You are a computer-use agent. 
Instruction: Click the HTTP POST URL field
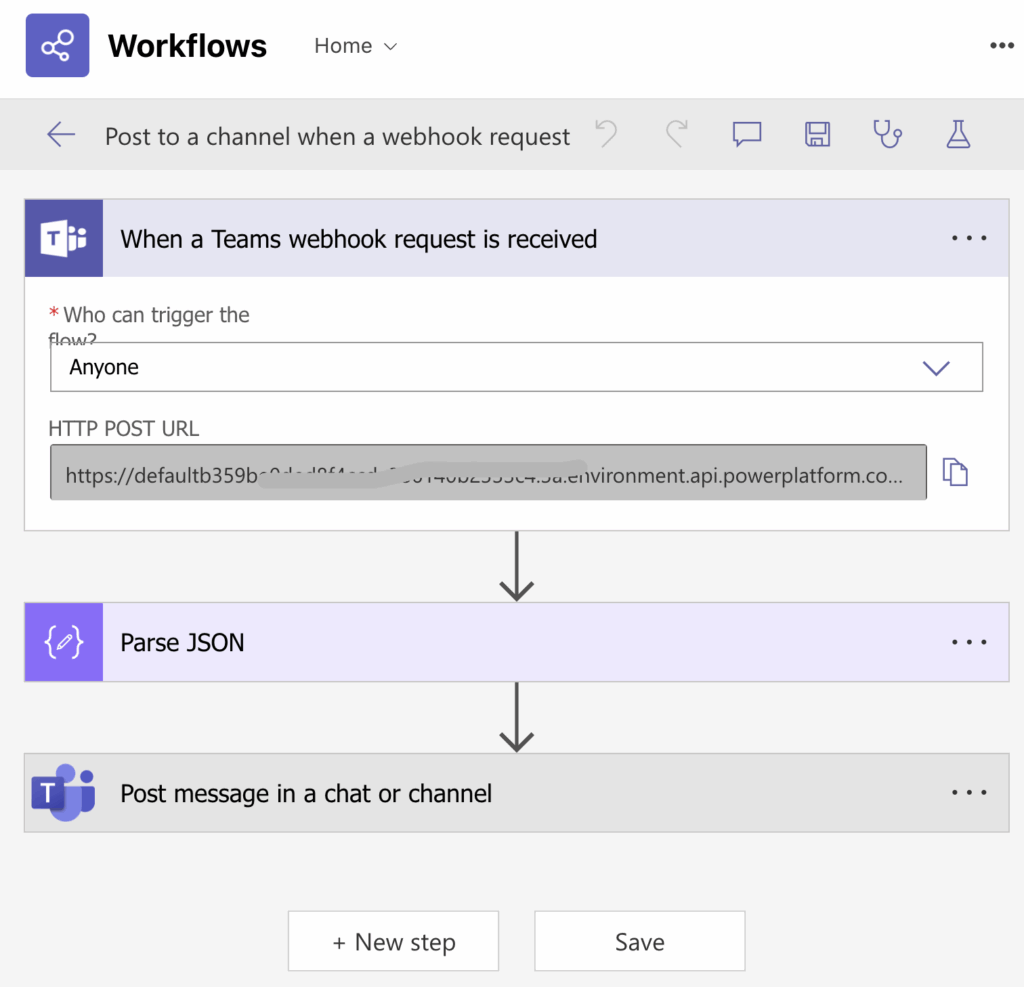pyautogui.click(x=487, y=472)
